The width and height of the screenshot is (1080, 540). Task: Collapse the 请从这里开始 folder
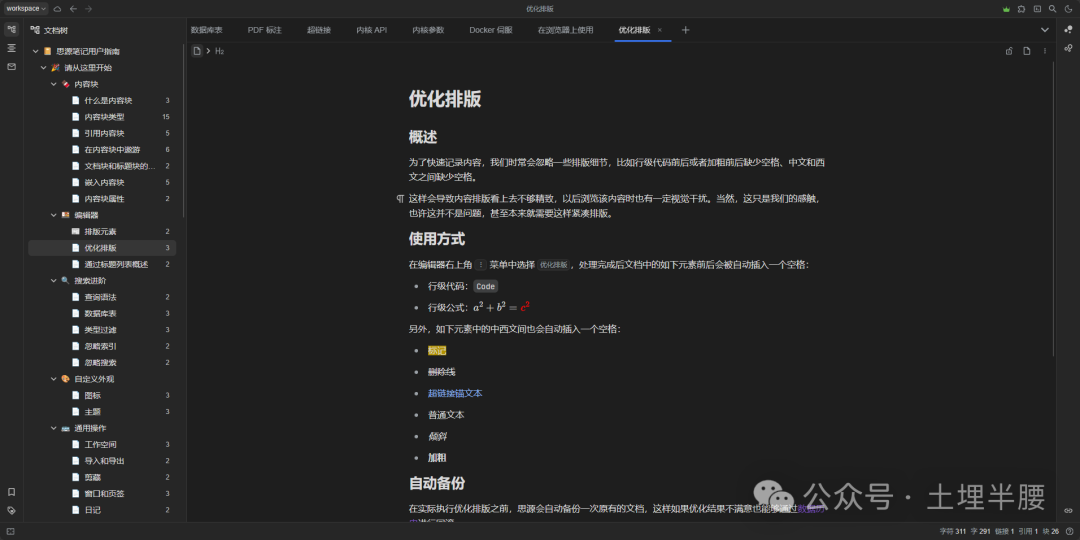pyautogui.click(x=44, y=68)
